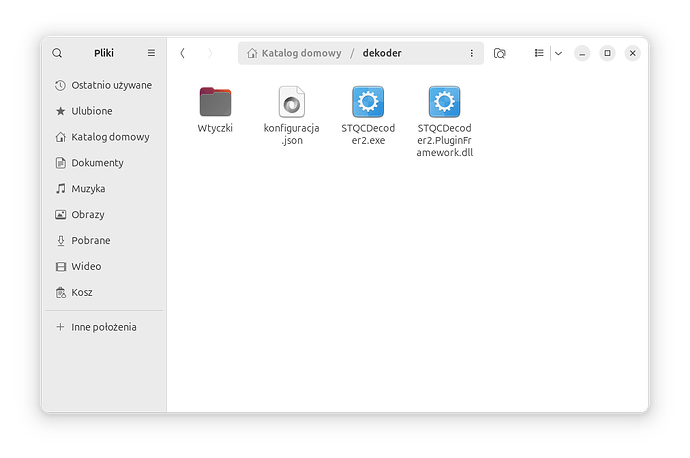690x458 pixels.
Task: Select STQCDecoder2.exe file icon
Action: tap(368, 103)
